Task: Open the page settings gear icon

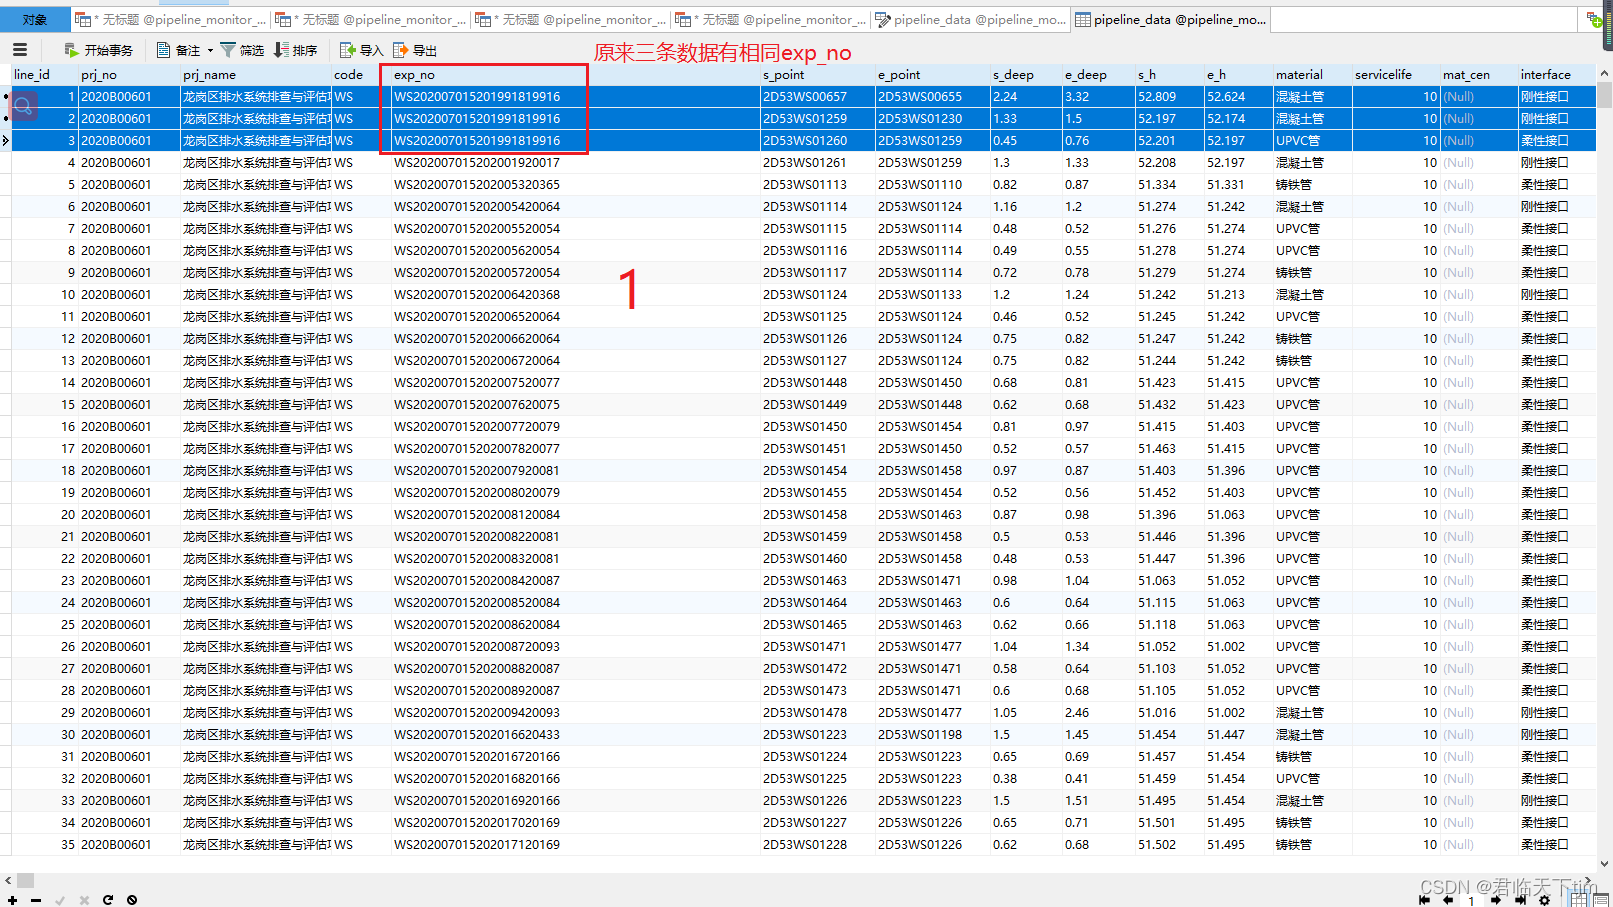Action: [1544, 900]
